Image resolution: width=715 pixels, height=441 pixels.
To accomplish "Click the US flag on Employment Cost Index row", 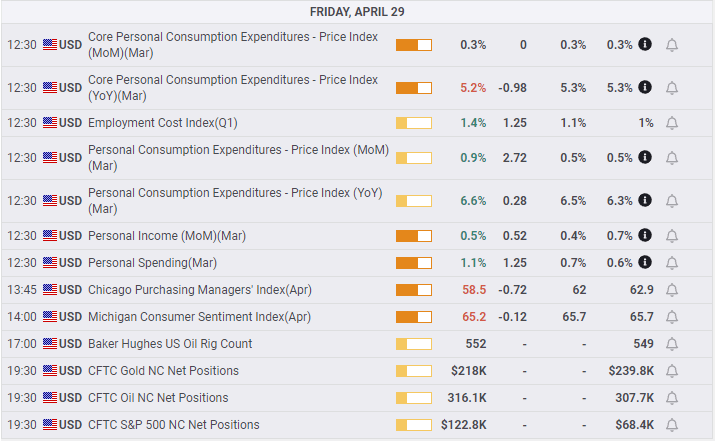I will point(50,123).
